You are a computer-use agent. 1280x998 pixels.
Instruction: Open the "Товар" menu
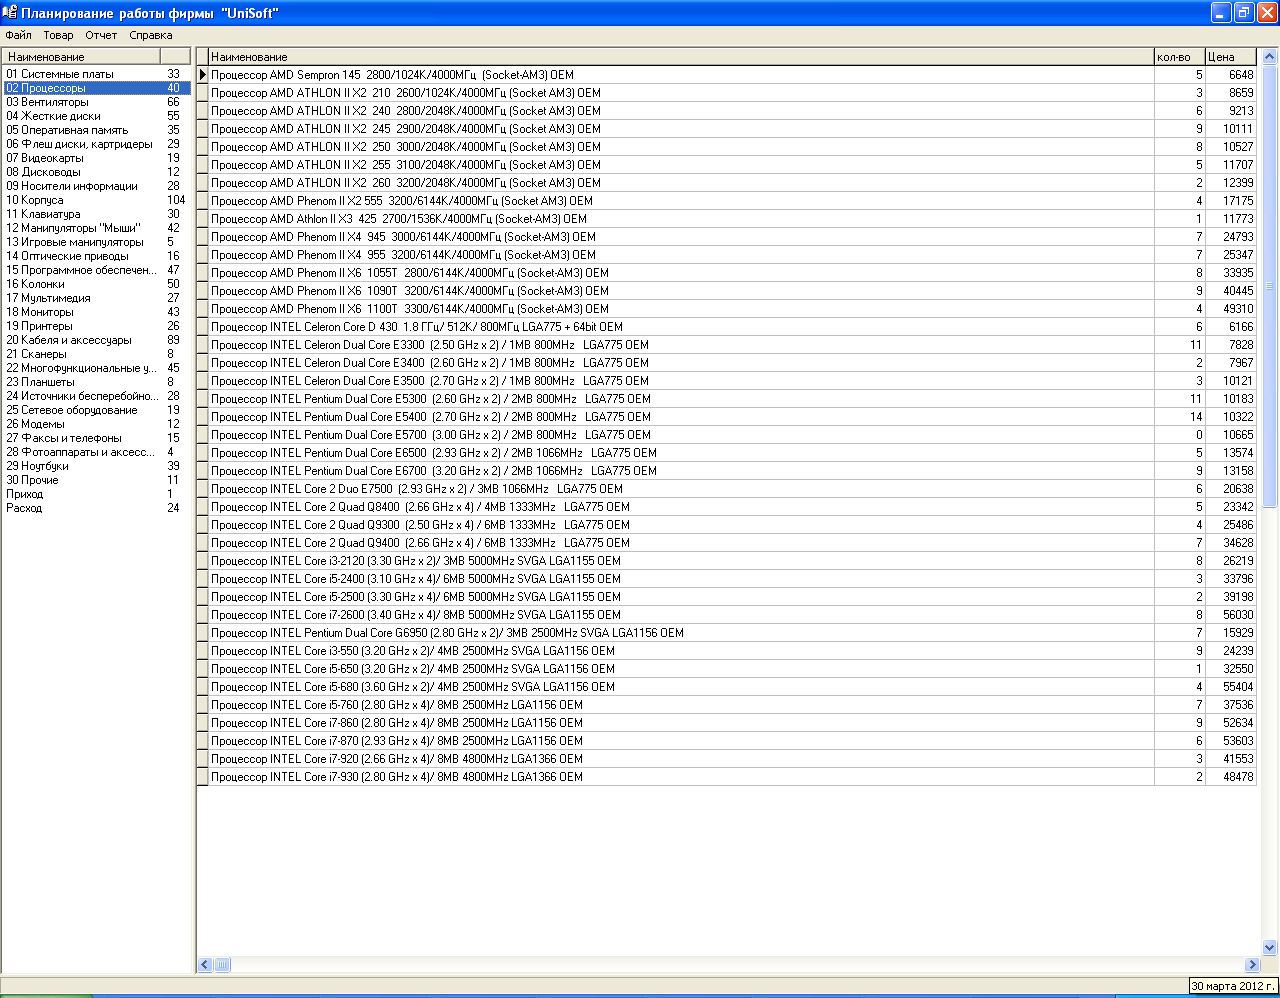[59, 35]
